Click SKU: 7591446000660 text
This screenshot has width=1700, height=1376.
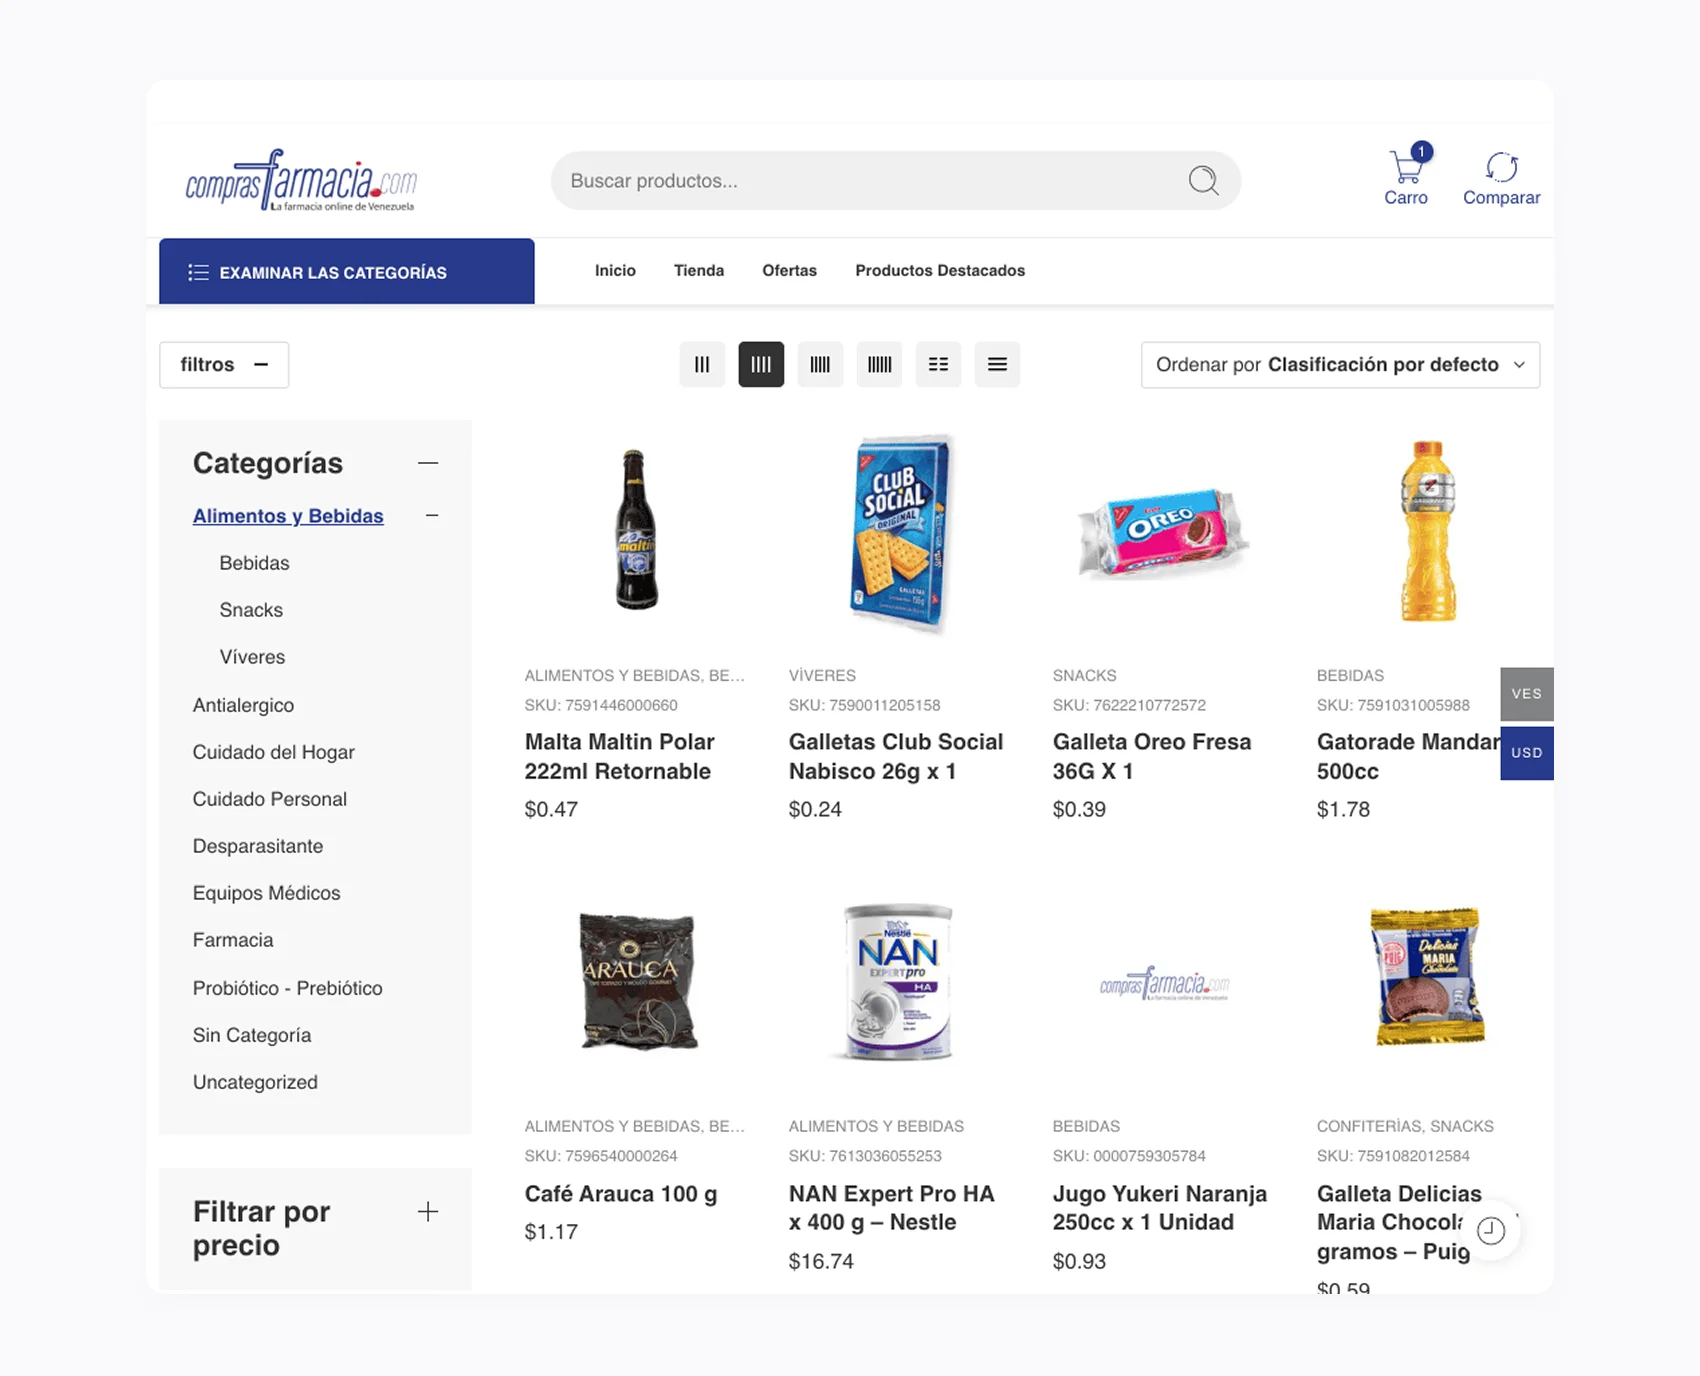click(601, 705)
